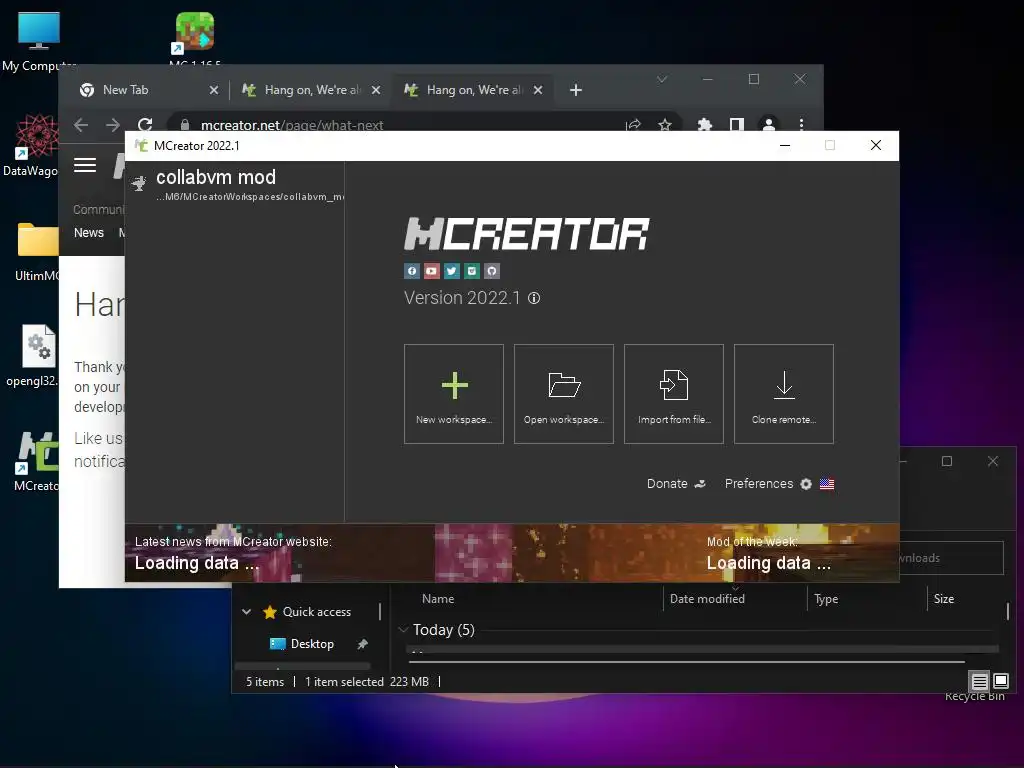Open MCreator's Twitter icon
Screen dimensions: 1024x768
coord(452,271)
